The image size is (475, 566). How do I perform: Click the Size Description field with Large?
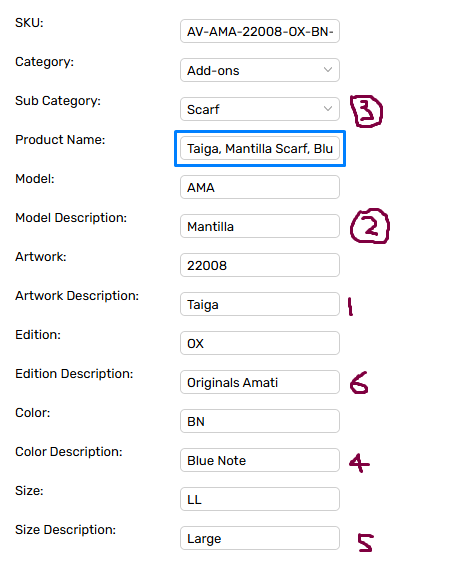(x=260, y=538)
